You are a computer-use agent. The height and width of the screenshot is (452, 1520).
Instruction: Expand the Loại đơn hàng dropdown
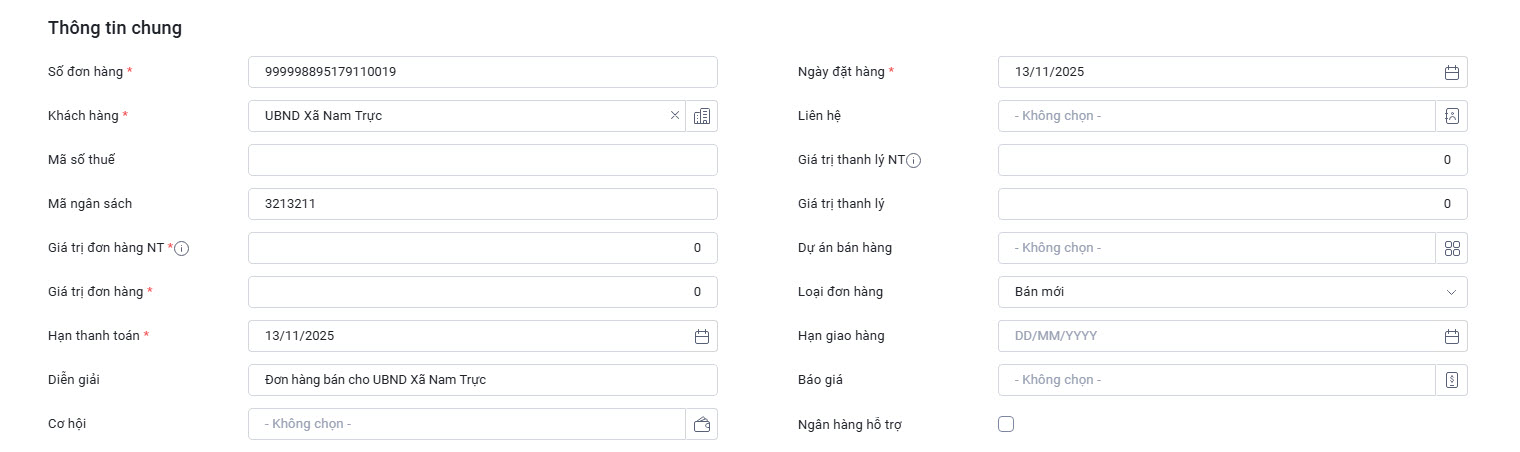1232,292
